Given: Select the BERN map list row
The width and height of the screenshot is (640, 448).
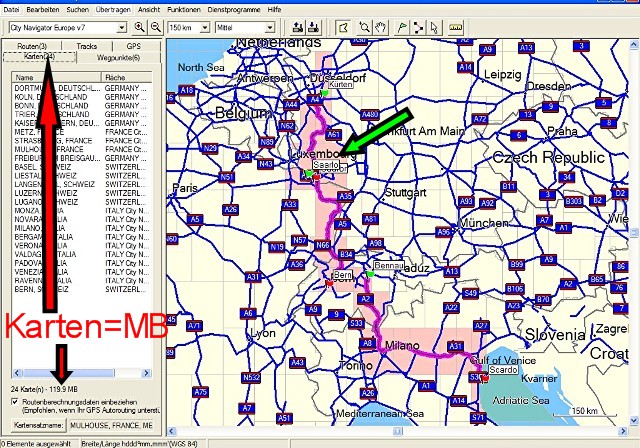Looking at the screenshot, I should coord(82,289).
